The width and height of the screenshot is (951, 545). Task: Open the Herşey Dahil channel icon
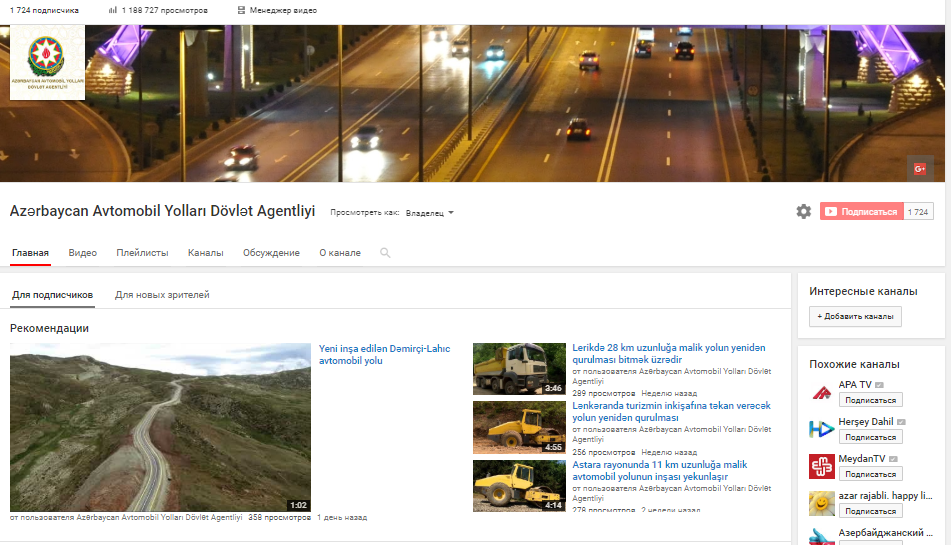[821, 429]
